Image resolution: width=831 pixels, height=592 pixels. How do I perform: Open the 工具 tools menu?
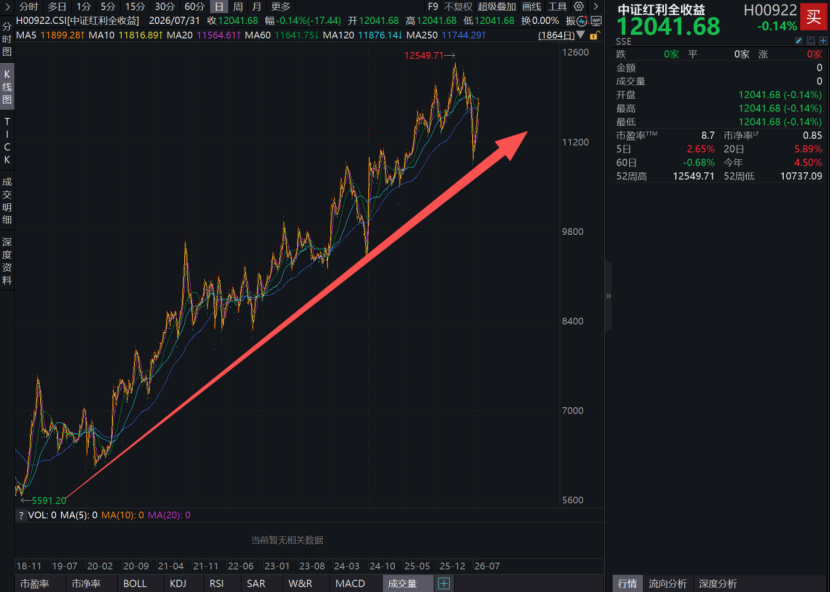(557, 6)
